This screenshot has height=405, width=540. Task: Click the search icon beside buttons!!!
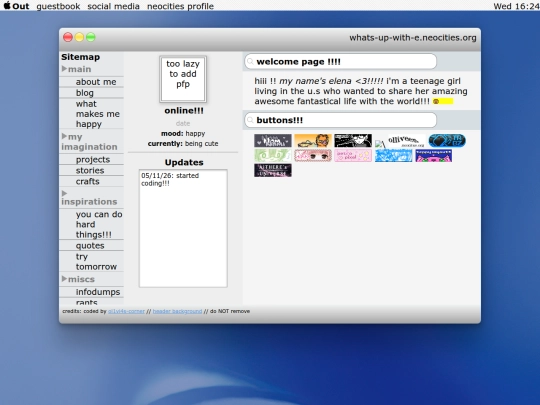coord(250,120)
